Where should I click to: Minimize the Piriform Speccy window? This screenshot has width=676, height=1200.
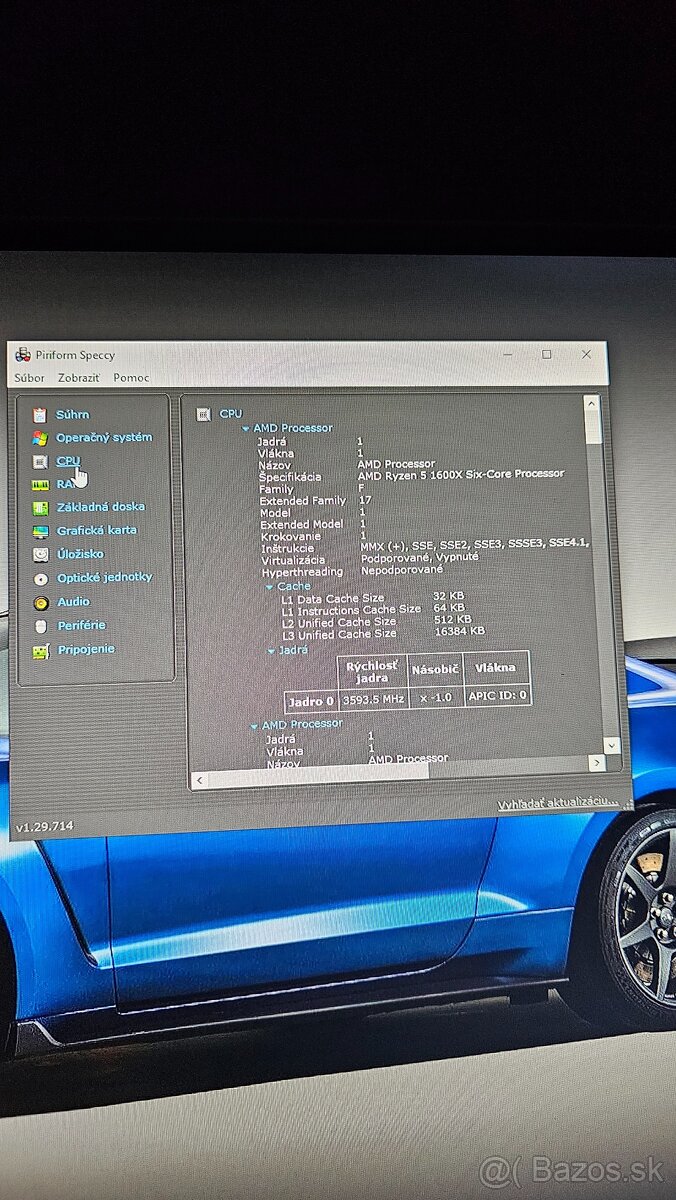508,355
